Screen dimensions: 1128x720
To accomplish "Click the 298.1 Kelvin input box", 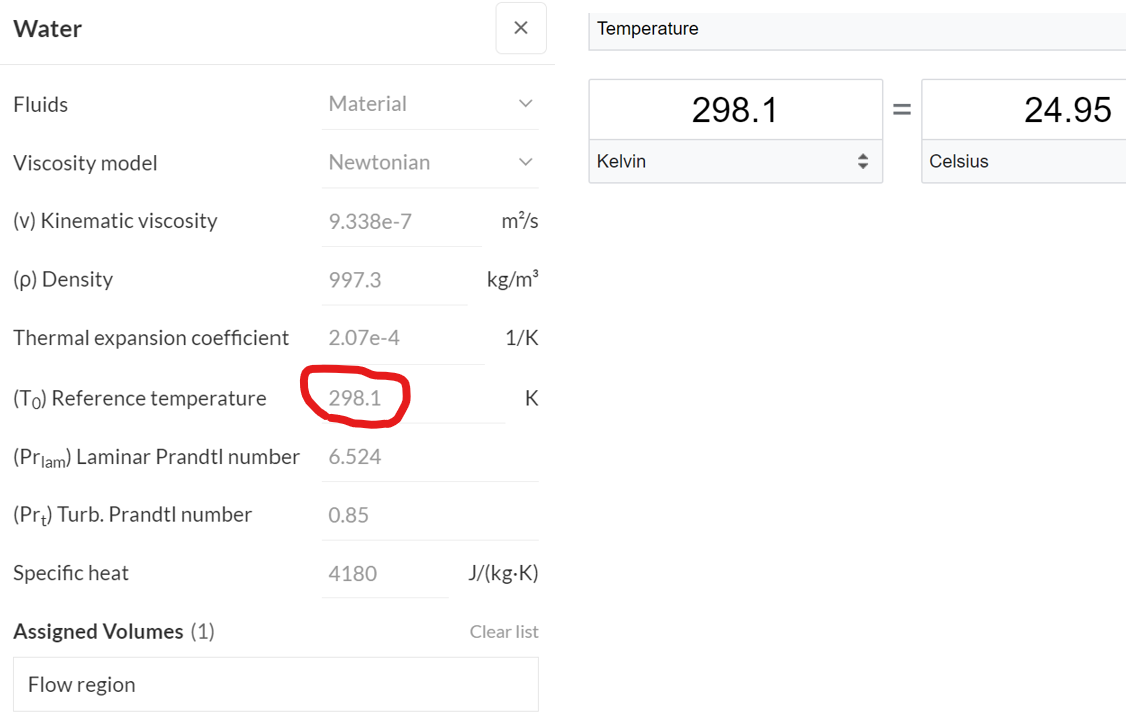I will click(x=735, y=109).
